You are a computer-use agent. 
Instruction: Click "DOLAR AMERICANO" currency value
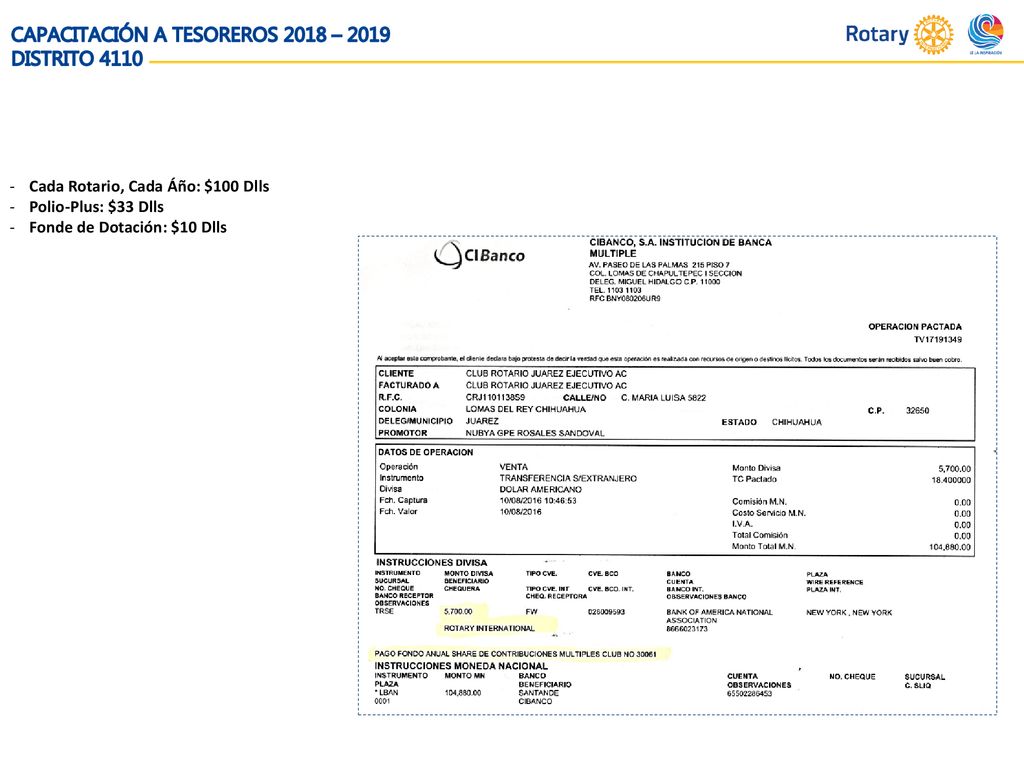[x=540, y=490]
